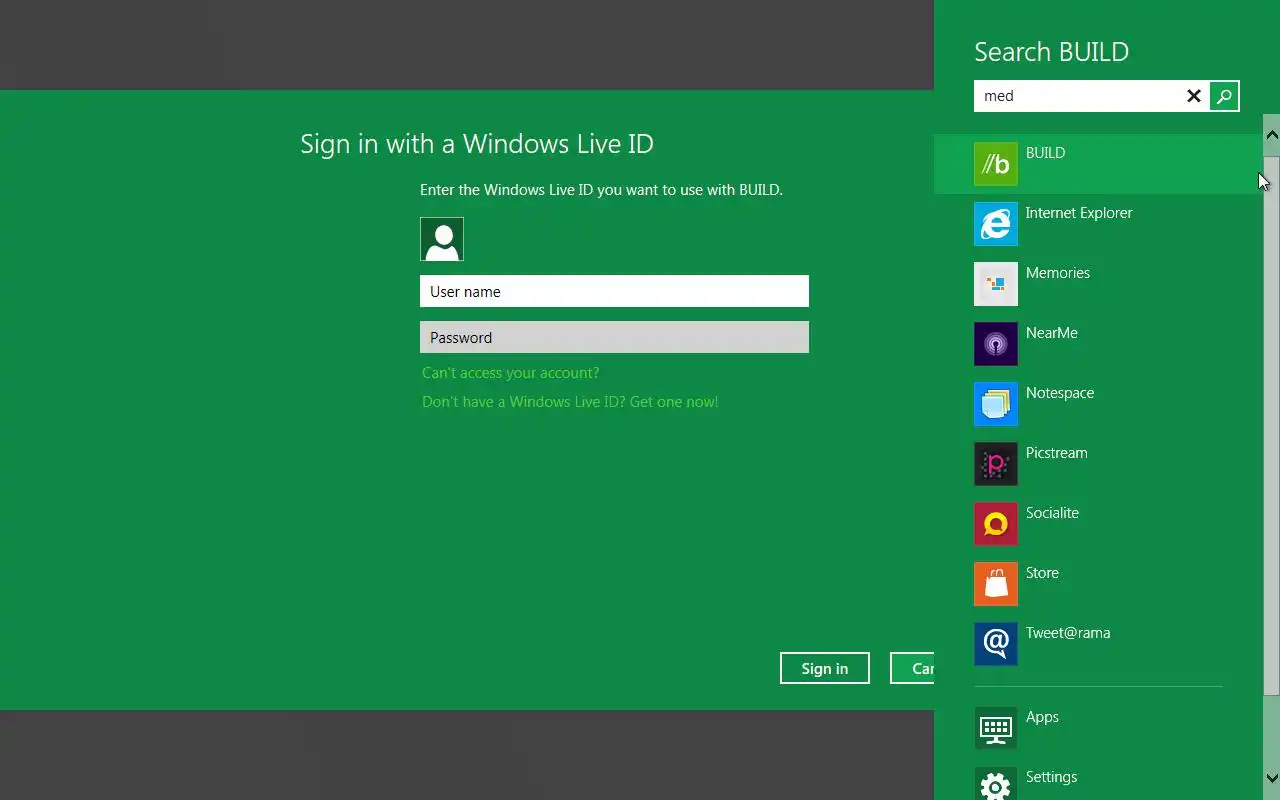Select 'Store' label in list
Image resolution: width=1280 pixels, height=800 pixels.
(x=1042, y=573)
